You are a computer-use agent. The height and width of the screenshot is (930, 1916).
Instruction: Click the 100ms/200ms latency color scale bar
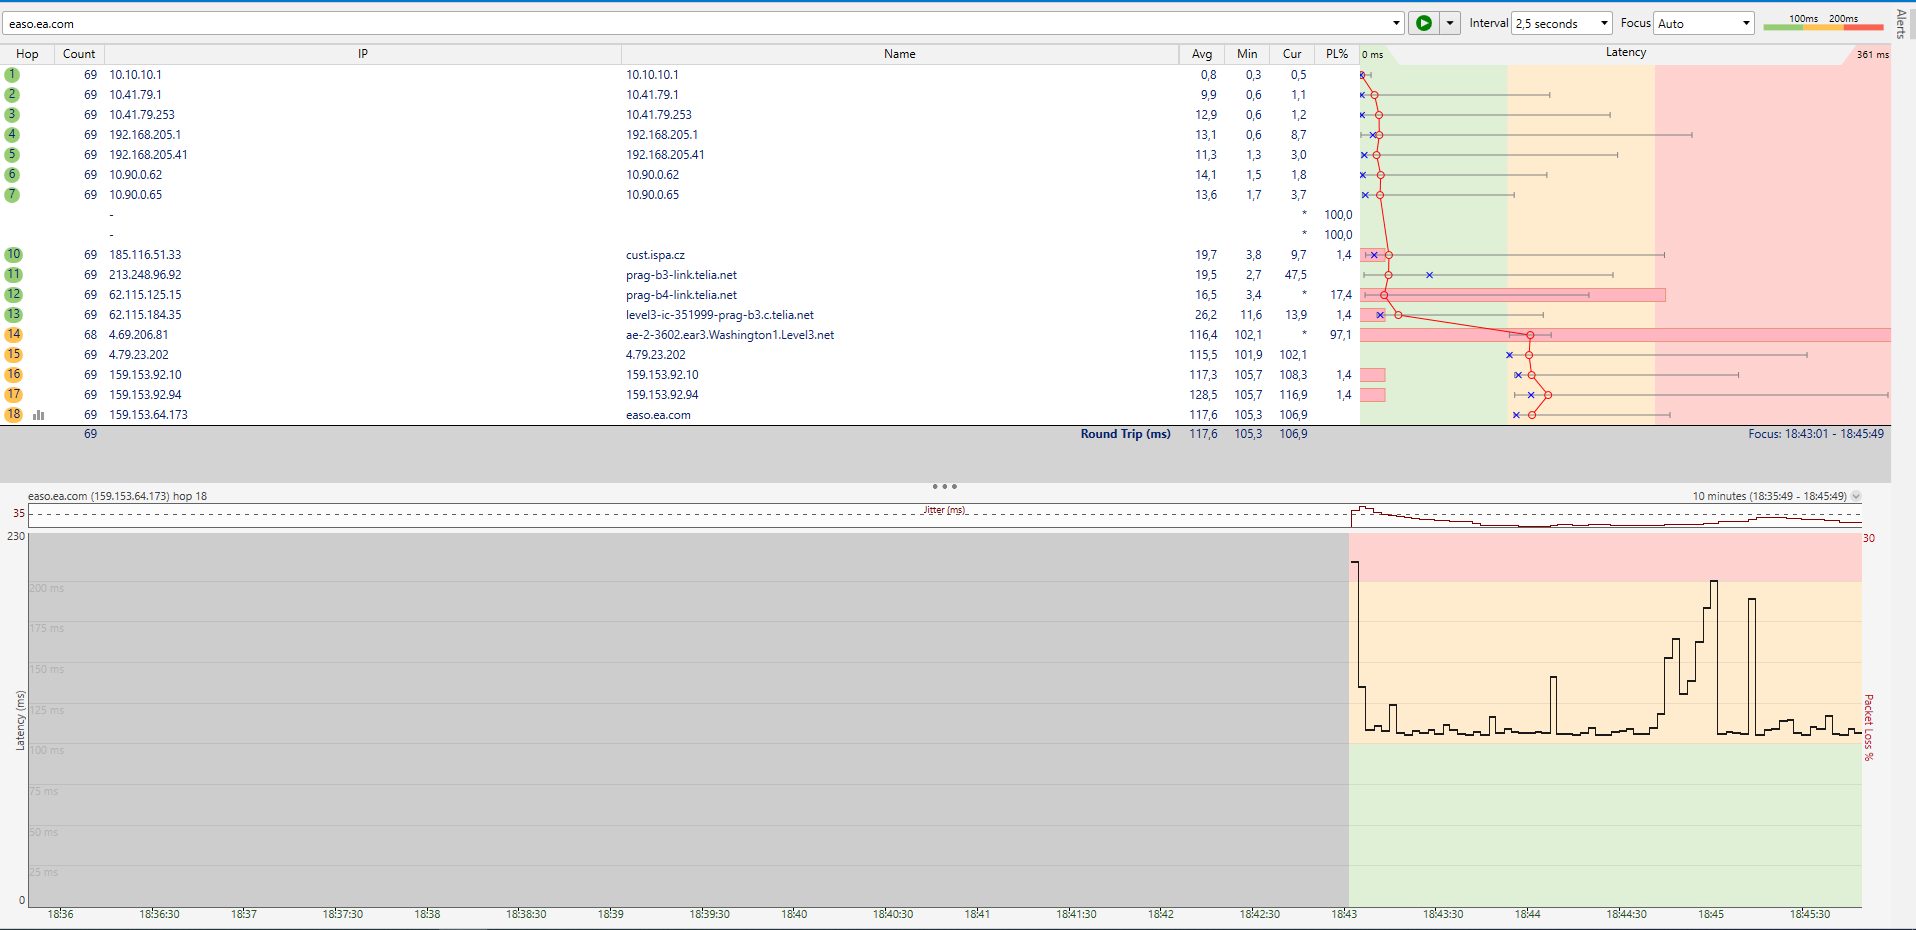(x=1823, y=24)
